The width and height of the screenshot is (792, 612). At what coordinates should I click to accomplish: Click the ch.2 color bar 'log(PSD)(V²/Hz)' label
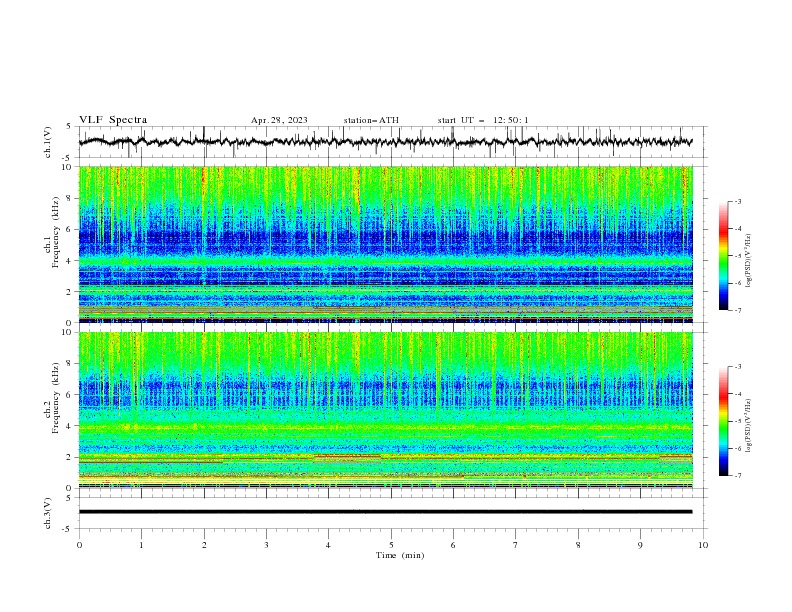[x=748, y=425]
